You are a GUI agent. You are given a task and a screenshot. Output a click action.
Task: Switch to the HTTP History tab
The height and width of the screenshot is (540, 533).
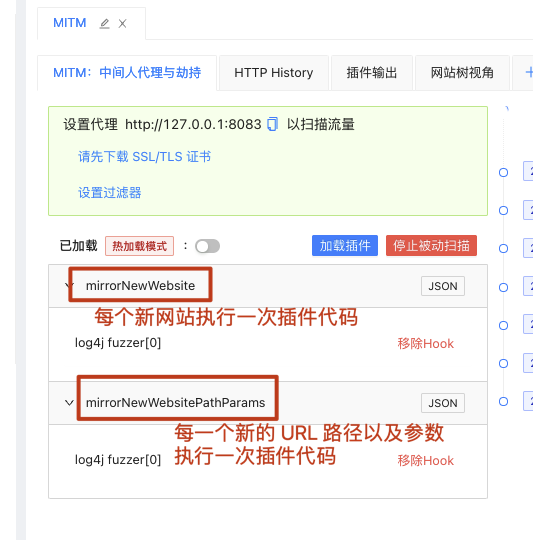tap(274, 73)
